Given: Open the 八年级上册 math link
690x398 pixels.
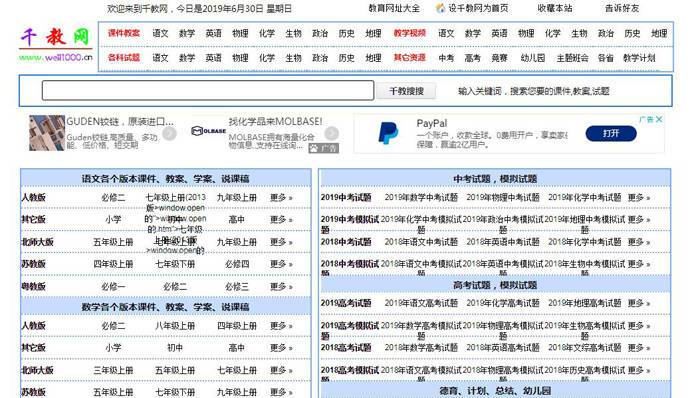Looking at the screenshot, I should coord(175,326).
